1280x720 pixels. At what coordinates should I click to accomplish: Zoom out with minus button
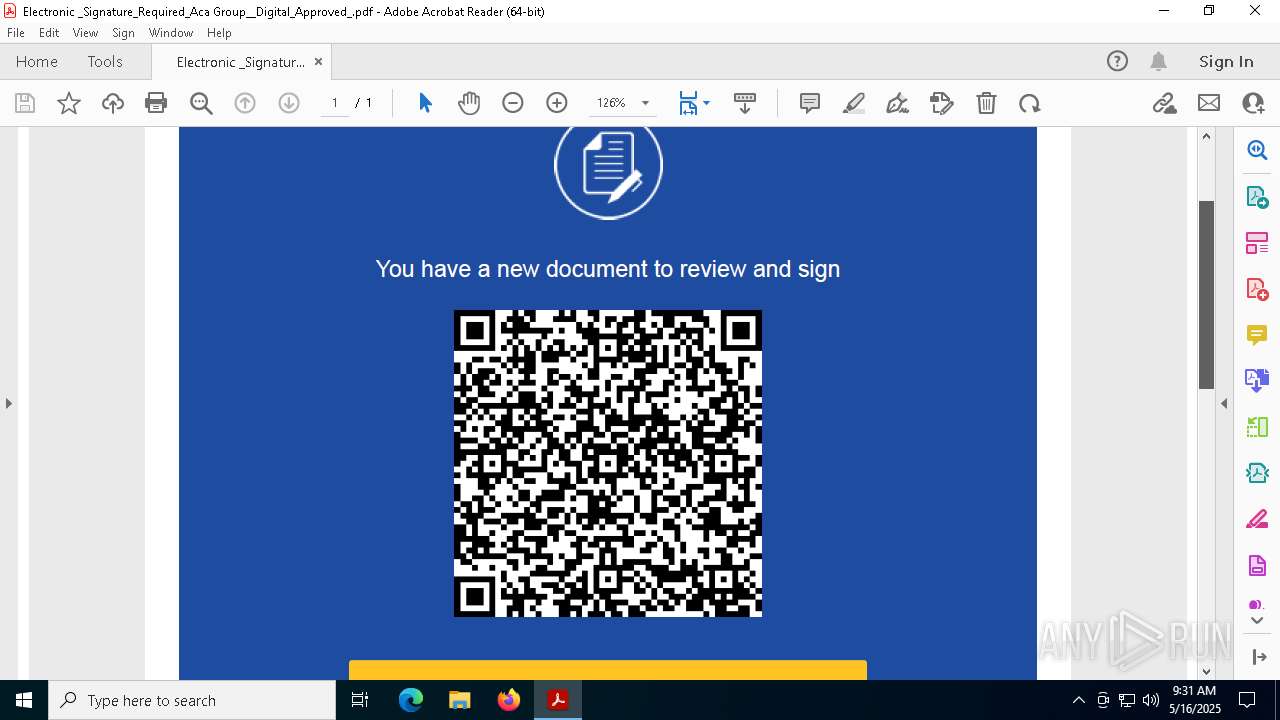coord(513,103)
